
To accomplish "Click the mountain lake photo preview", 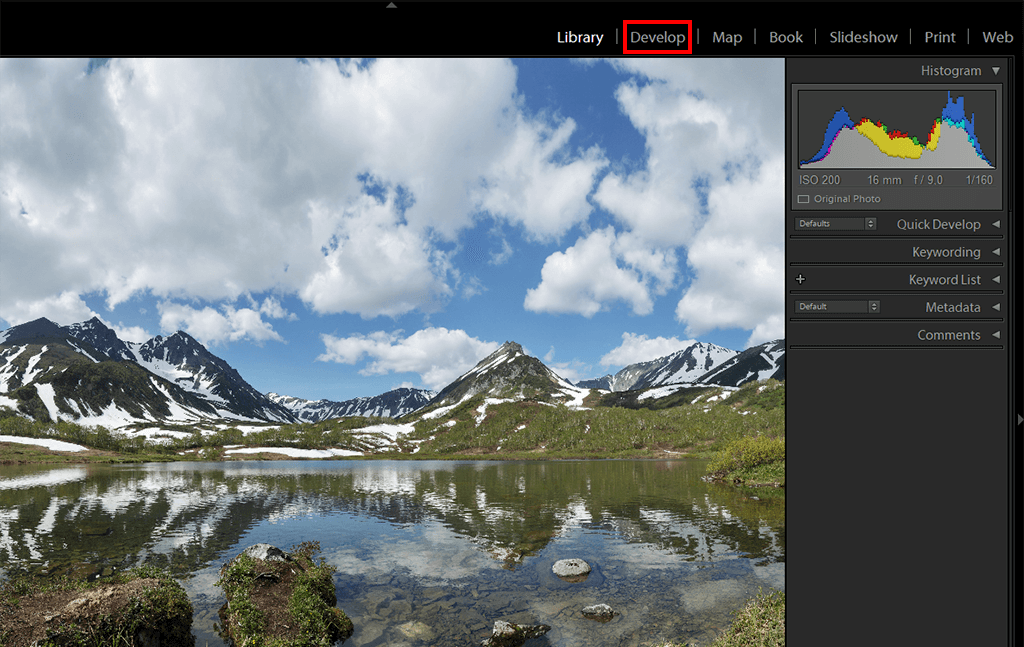I will pyautogui.click(x=392, y=353).
